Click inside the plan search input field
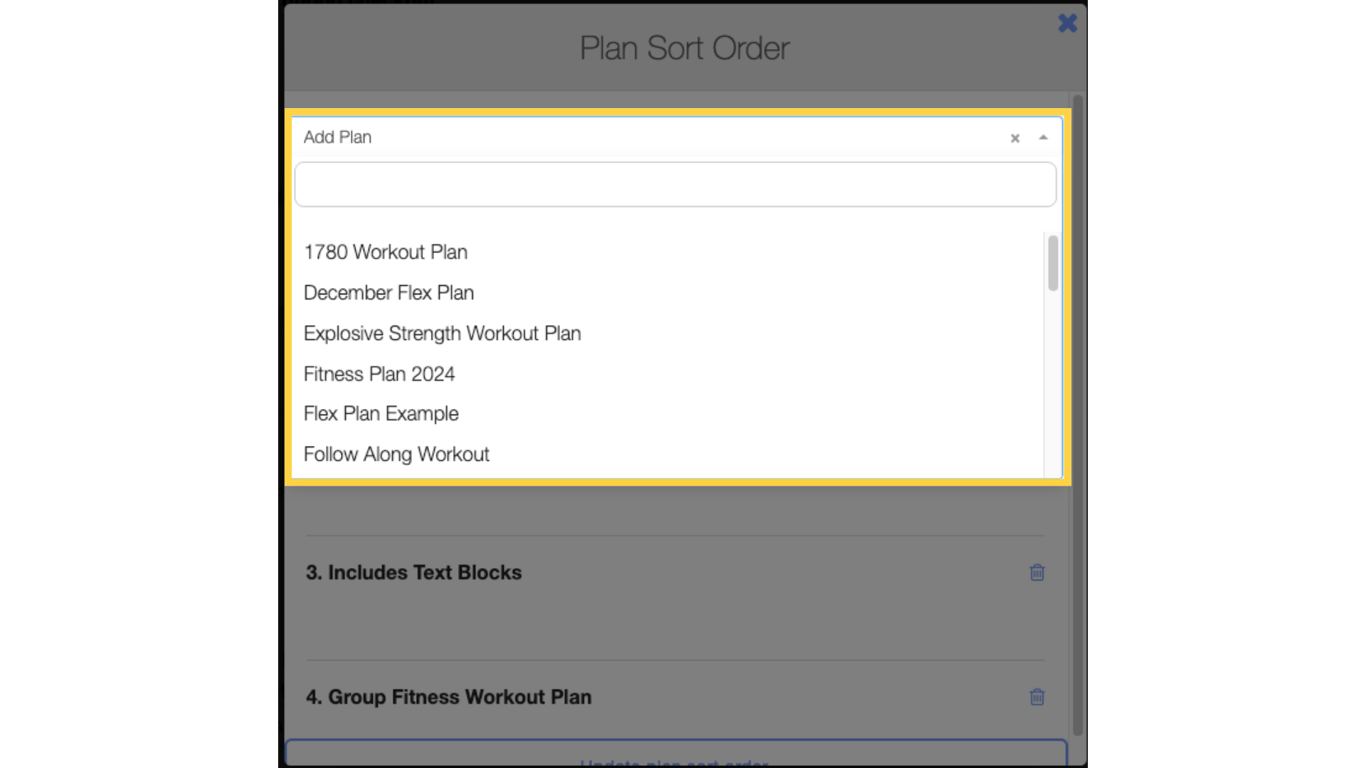 tap(675, 184)
